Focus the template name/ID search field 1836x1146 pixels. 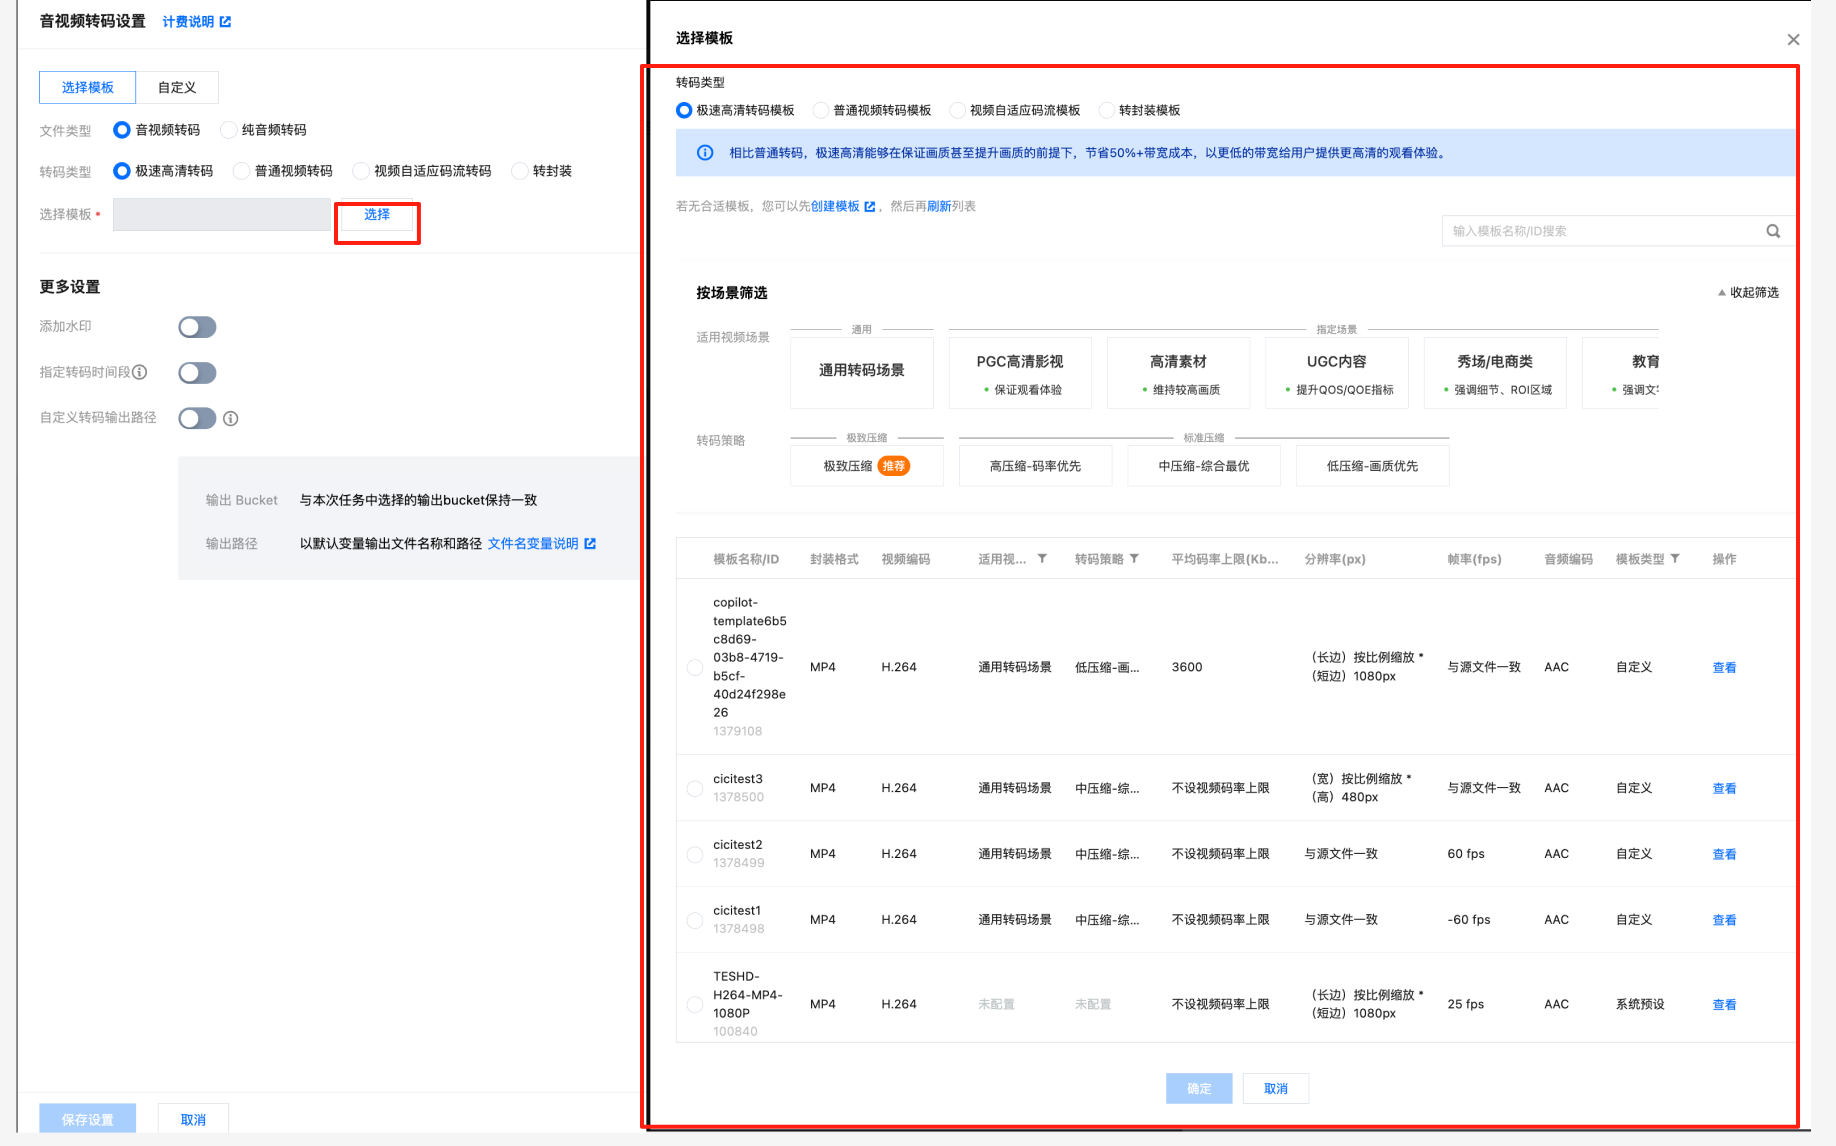(x=1600, y=231)
